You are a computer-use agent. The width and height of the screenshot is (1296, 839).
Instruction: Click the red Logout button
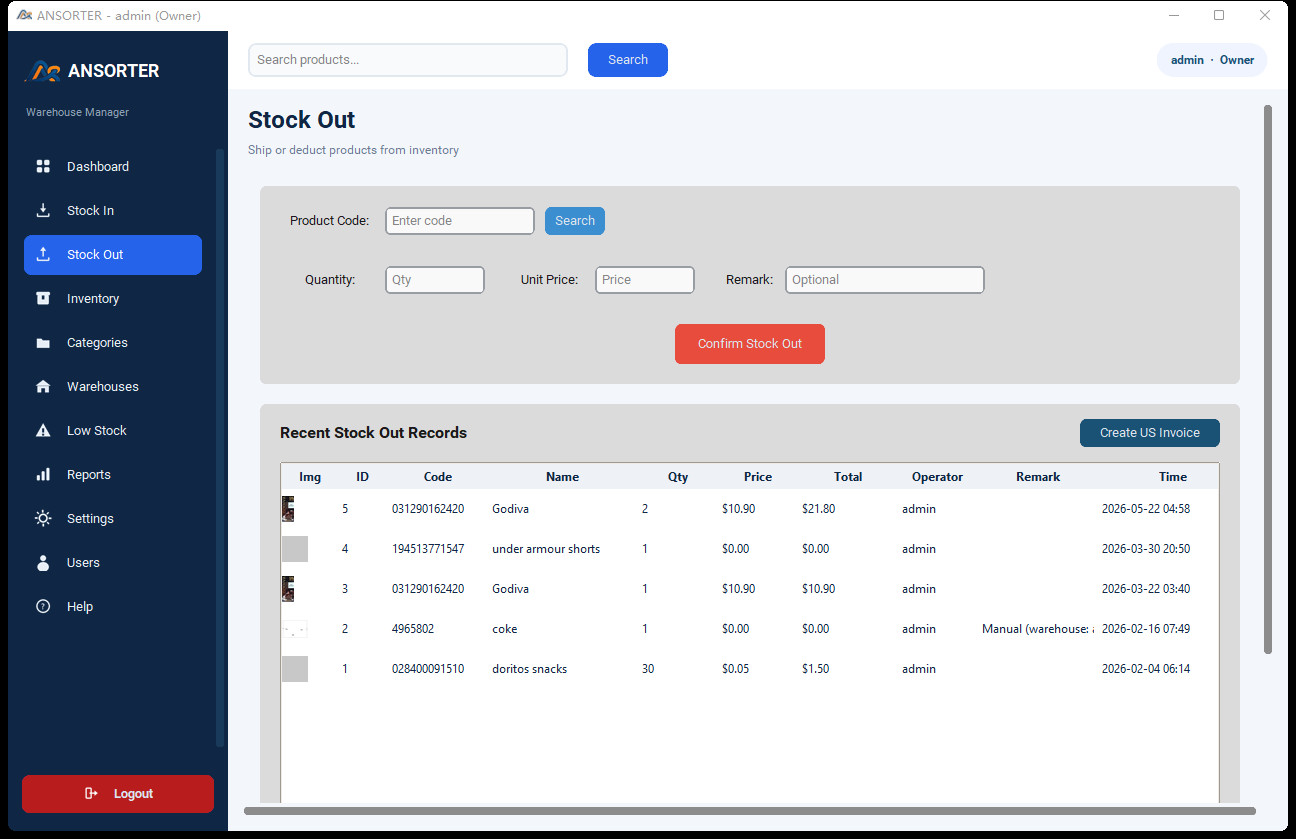118,794
